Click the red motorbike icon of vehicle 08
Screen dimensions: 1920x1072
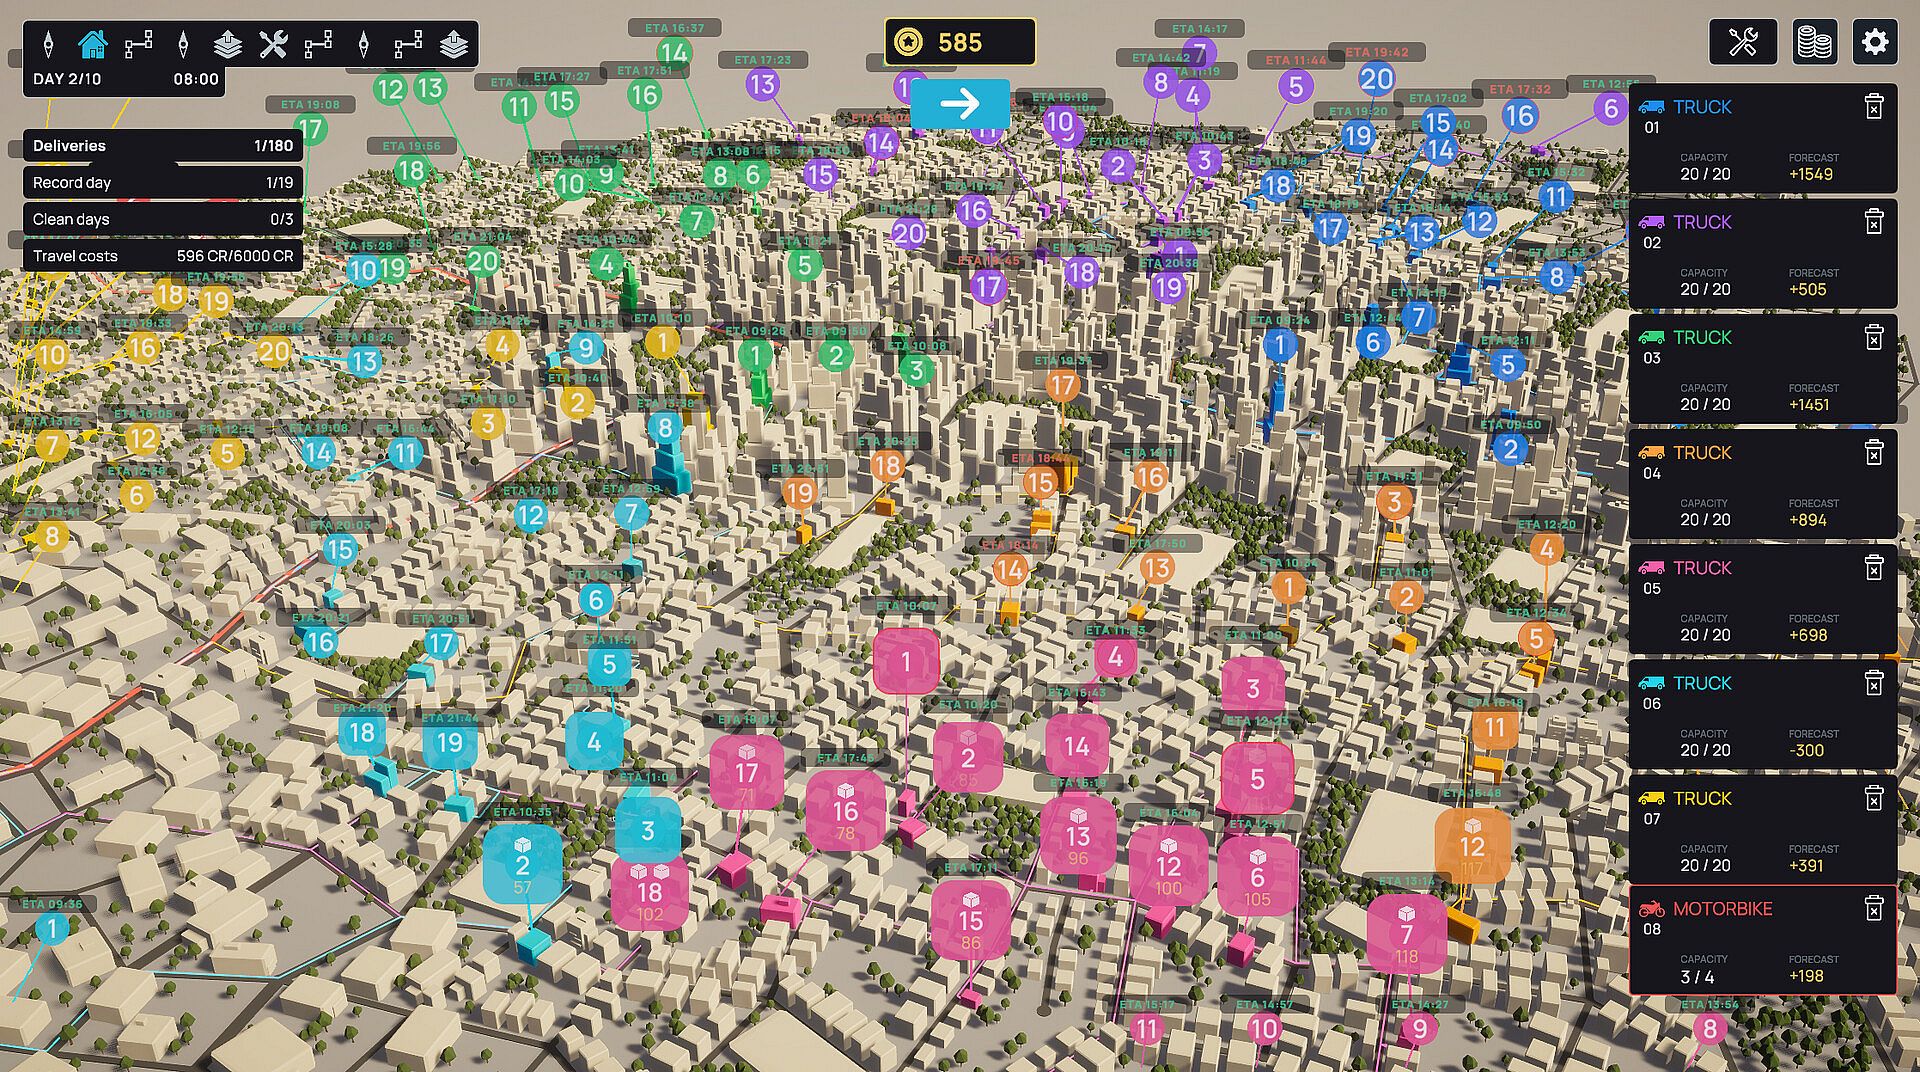pos(1651,909)
